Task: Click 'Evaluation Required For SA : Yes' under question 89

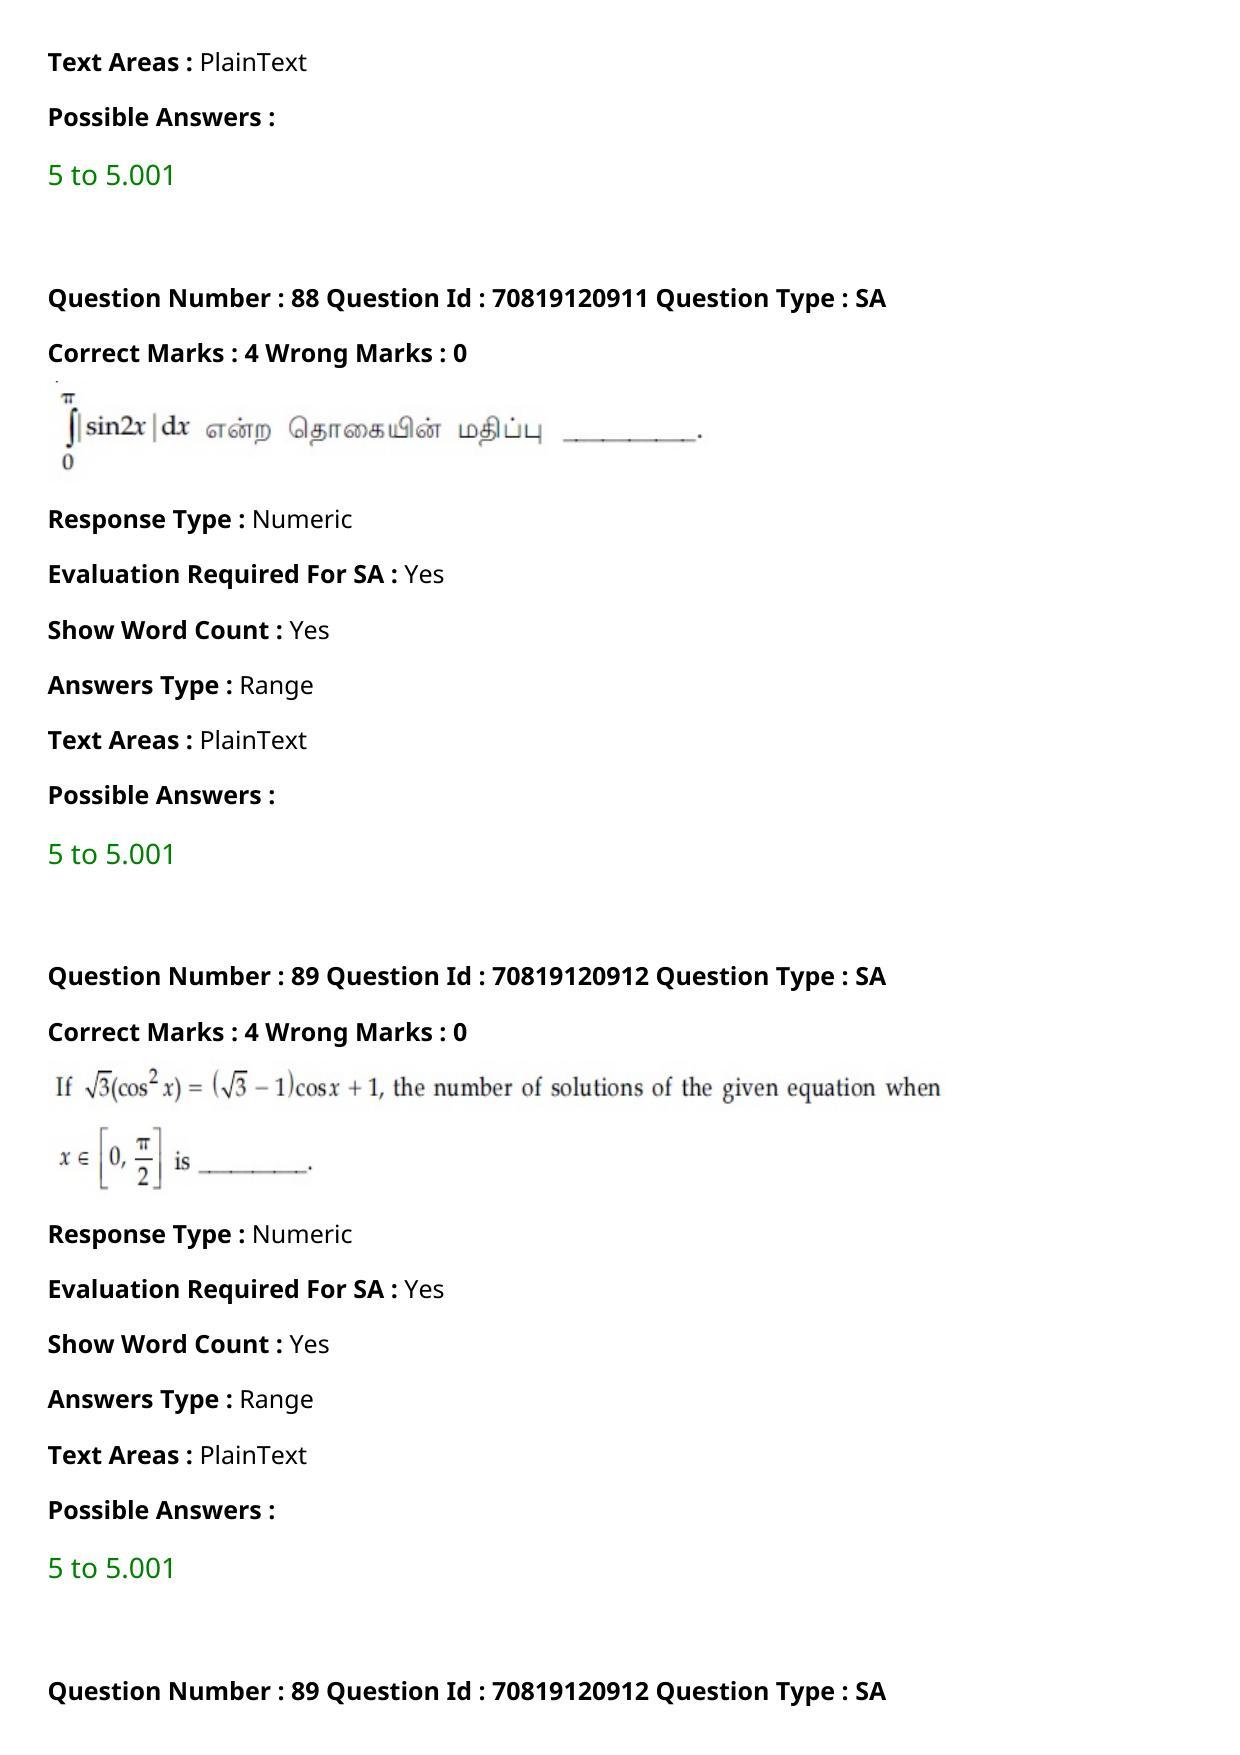Action: click(x=246, y=1289)
